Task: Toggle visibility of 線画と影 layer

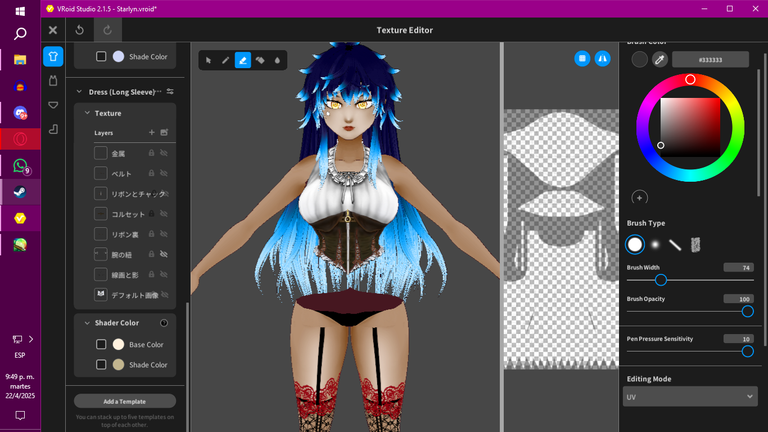Action: coord(164,274)
